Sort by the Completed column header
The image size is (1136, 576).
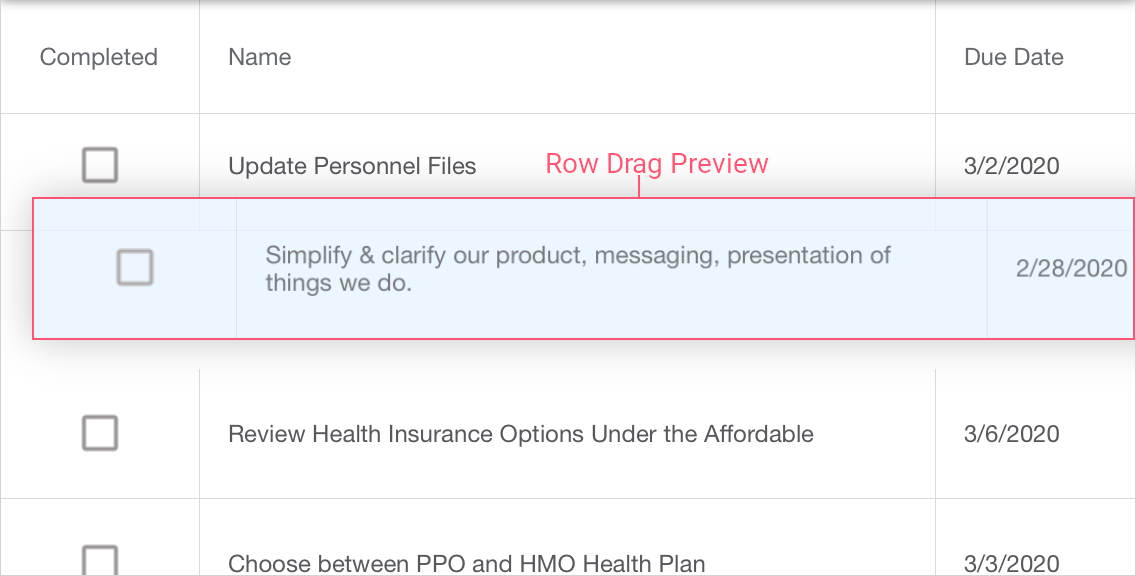pyautogui.click(x=99, y=57)
